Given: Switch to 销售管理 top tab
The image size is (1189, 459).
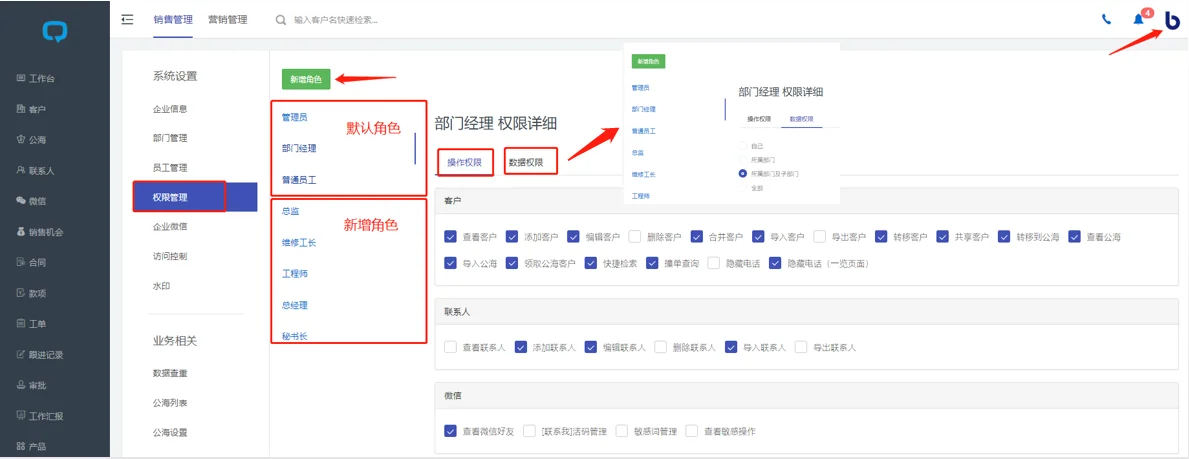Looking at the screenshot, I should pyautogui.click(x=173, y=20).
